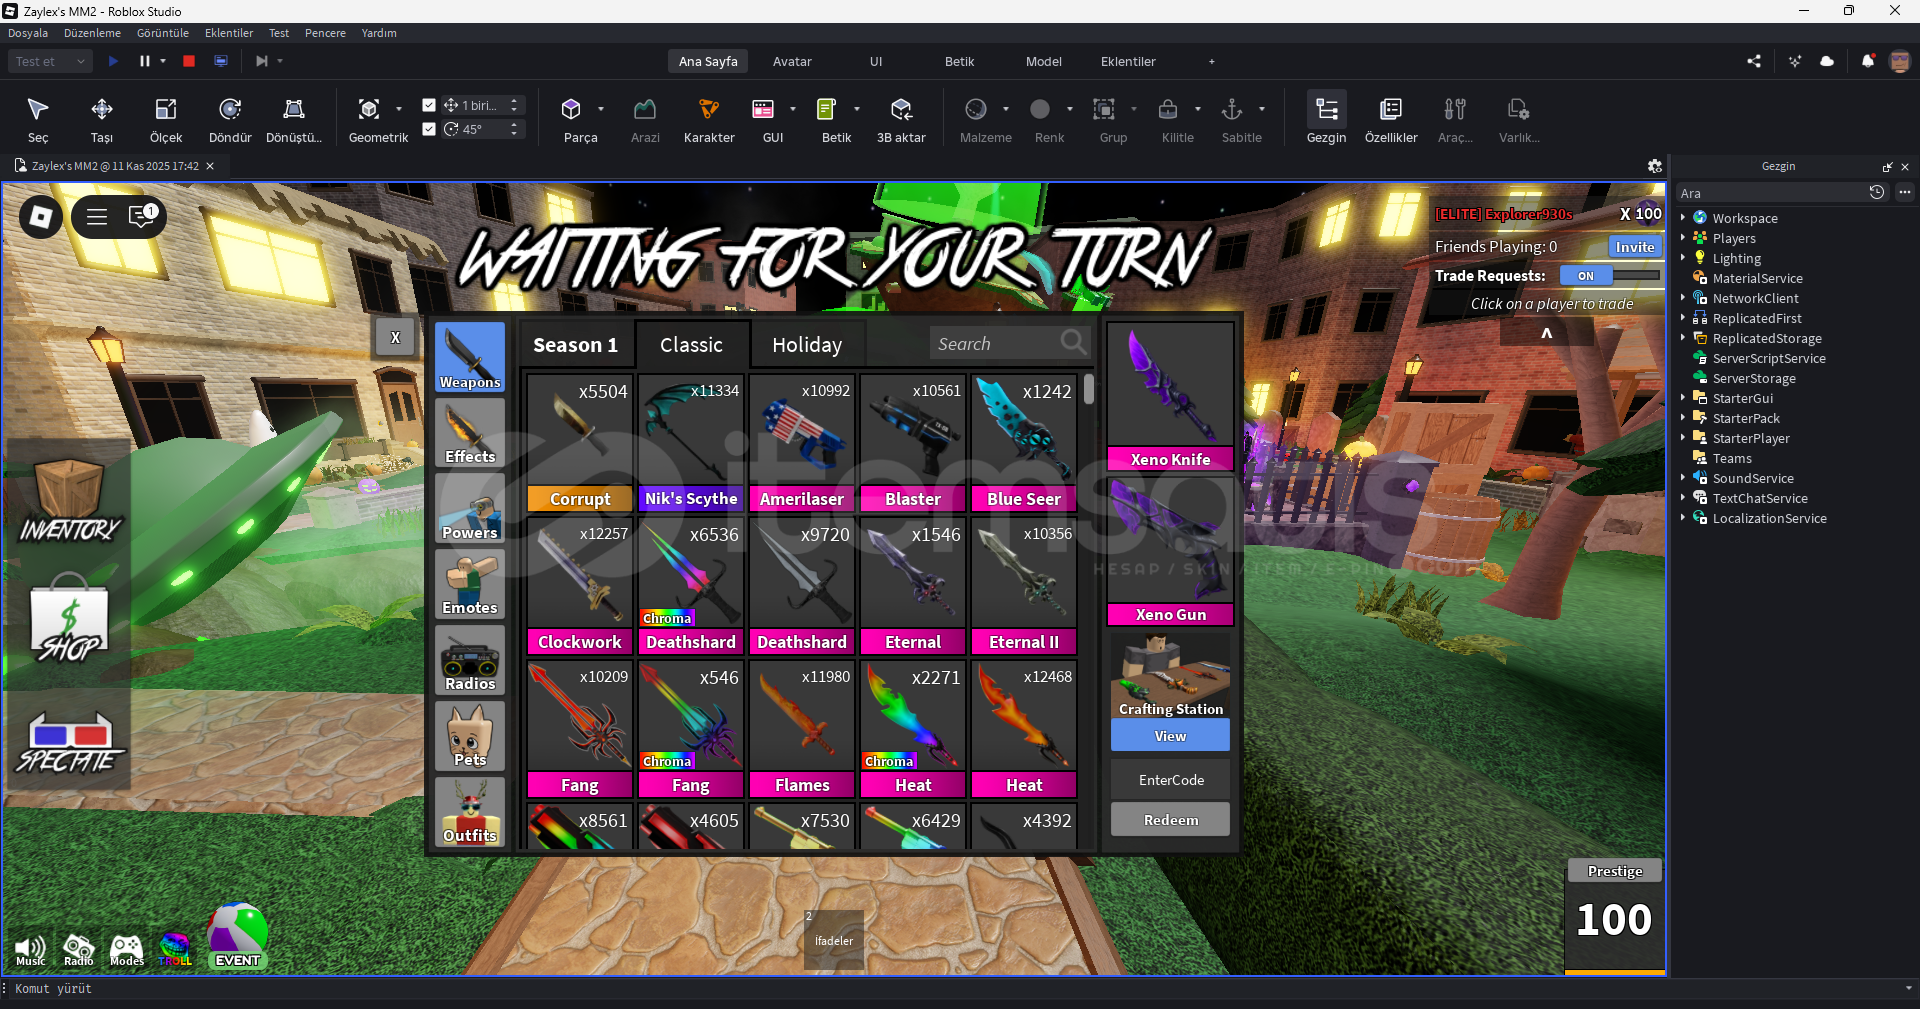Screen dimensions: 1920x1009
Task: Open the in-game Roblox menu icon
Action: click(41, 217)
